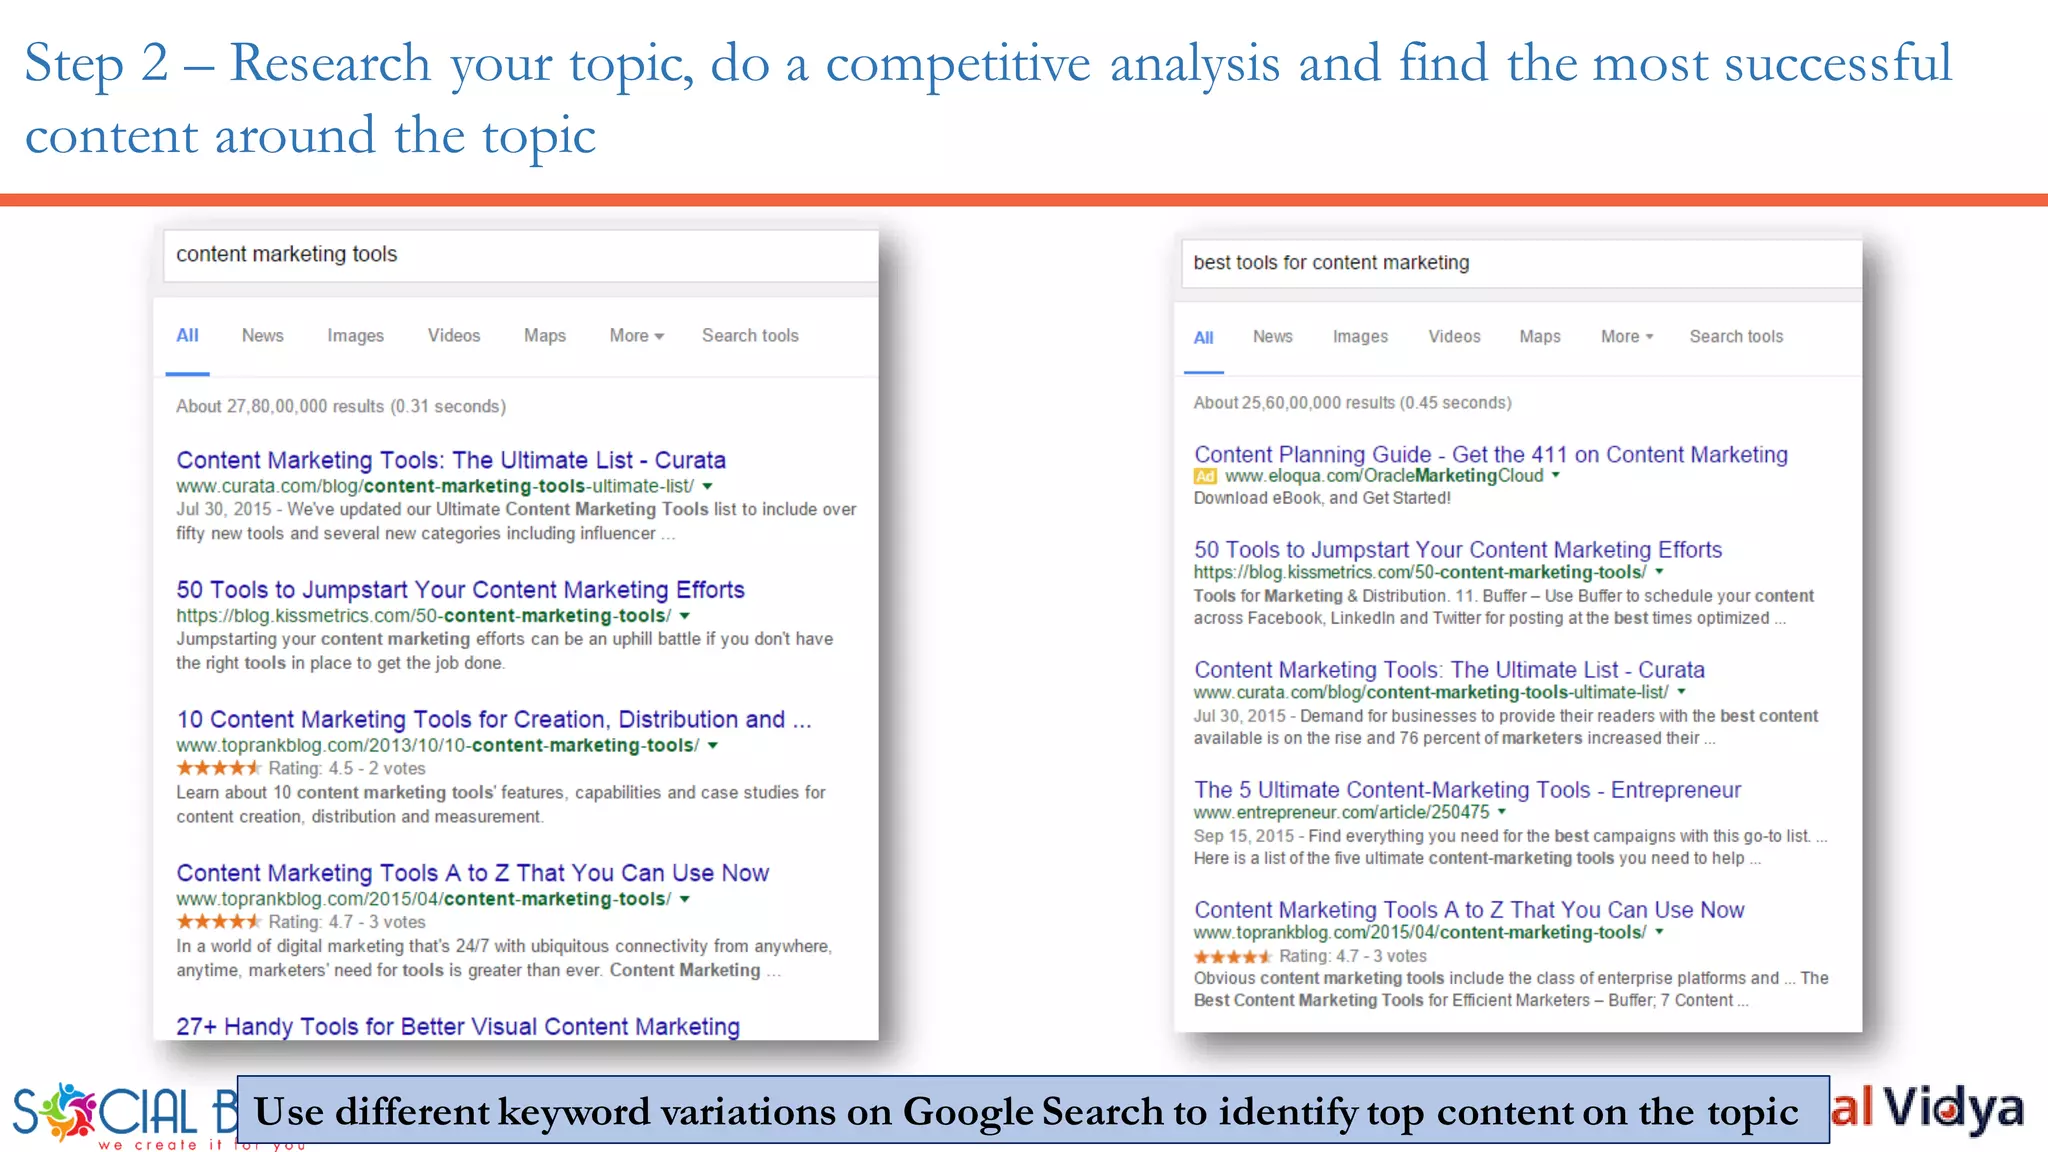2048x1152 pixels.
Task: Expand dropdown arrow next to kissmetrics URL in right results
Action: tap(1659, 572)
